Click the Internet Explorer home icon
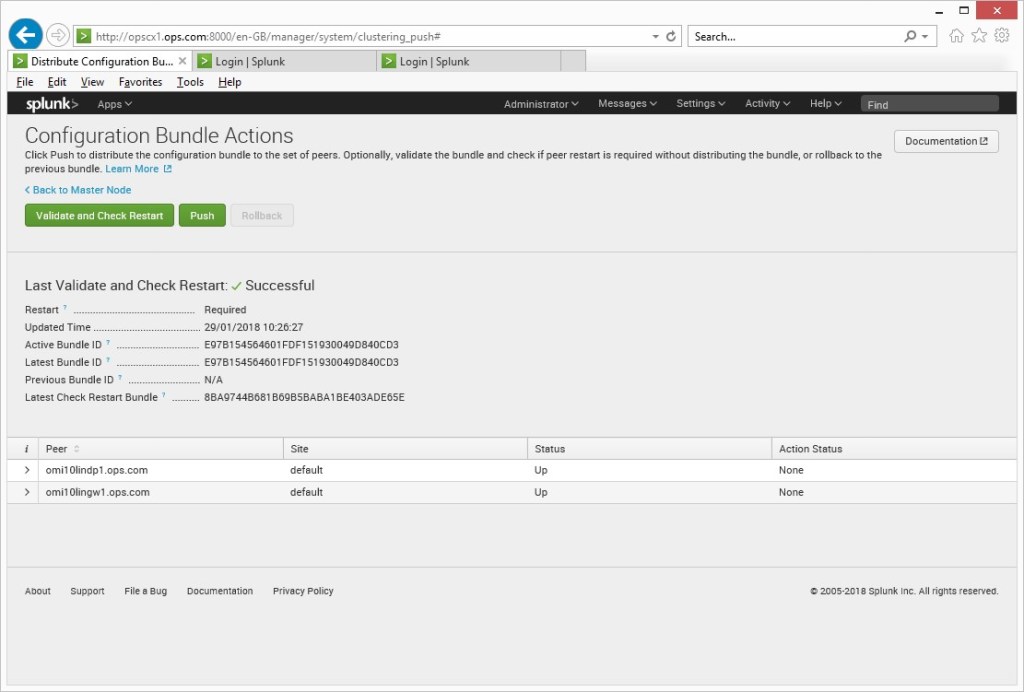This screenshot has width=1024, height=692. coord(955,34)
